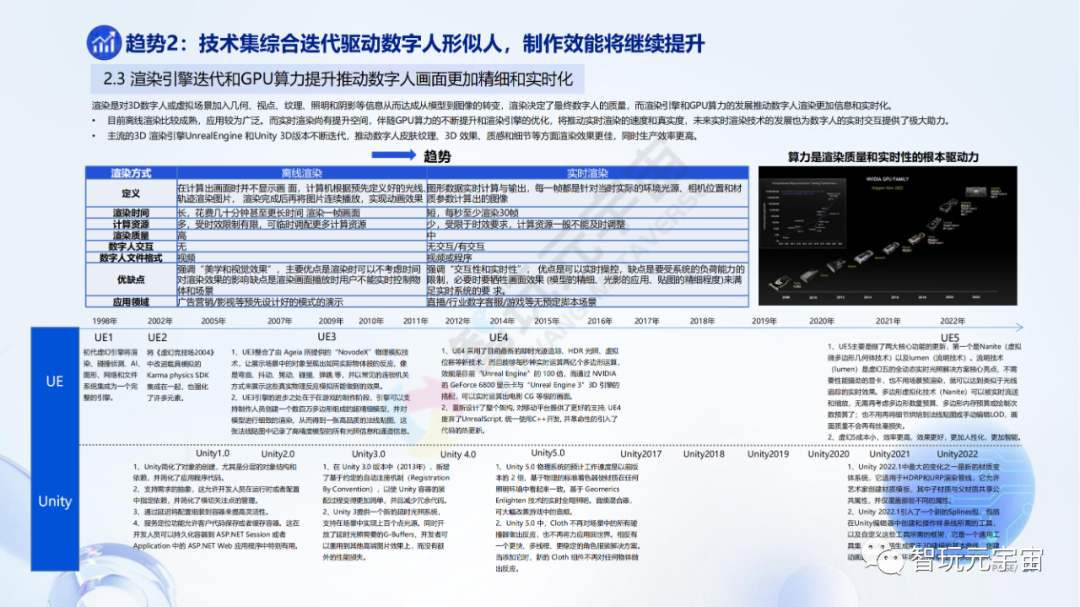Click the 趋势 label above the table

[x=437, y=156]
